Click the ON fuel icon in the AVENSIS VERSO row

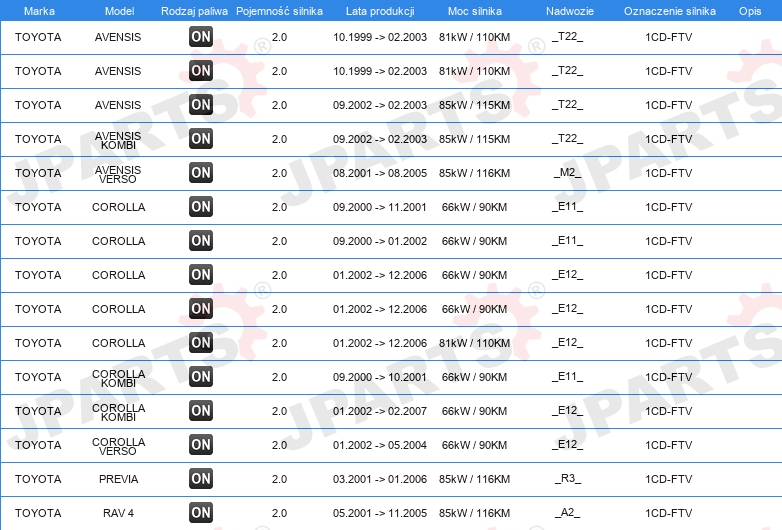[x=201, y=173]
